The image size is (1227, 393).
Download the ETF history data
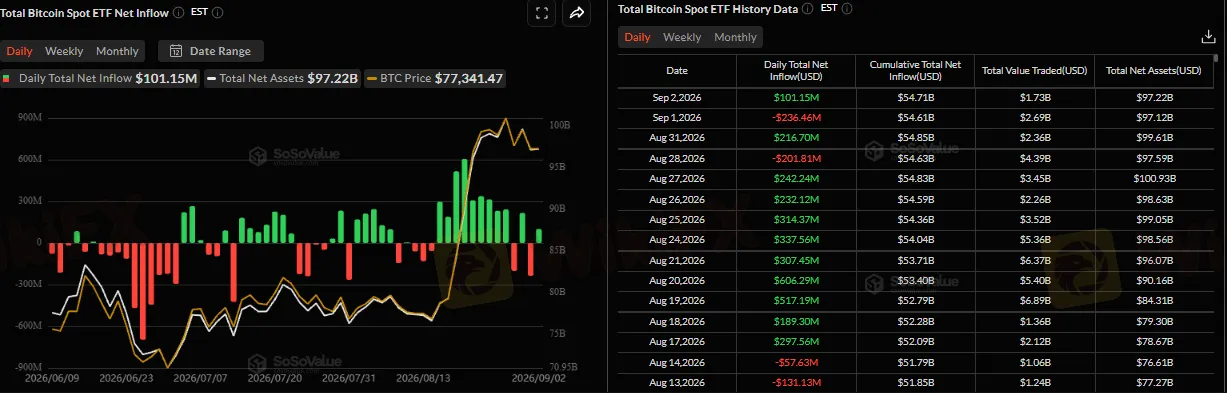click(x=1207, y=37)
